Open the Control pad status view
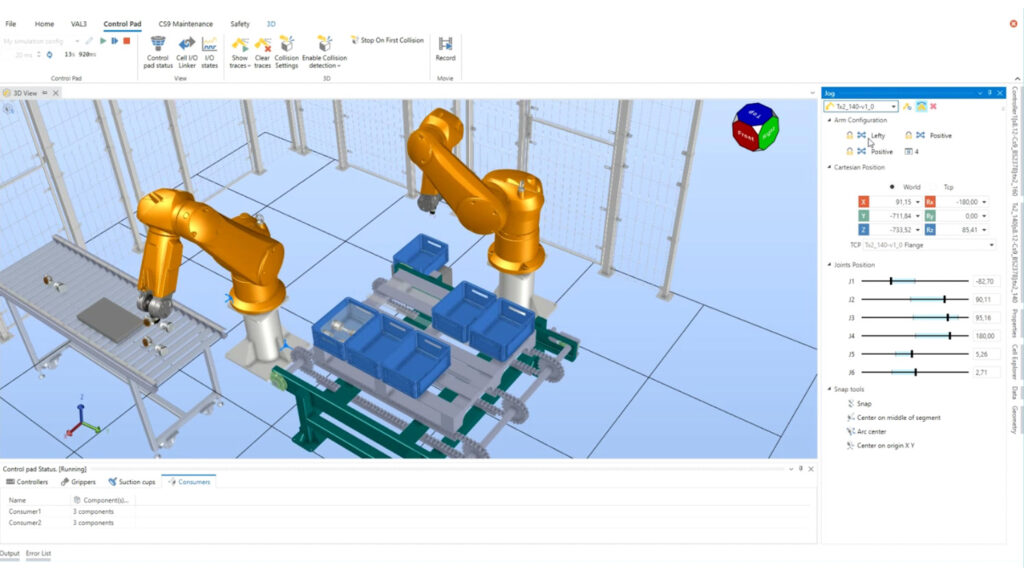The image size is (1024, 576). pyautogui.click(x=158, y=50)
